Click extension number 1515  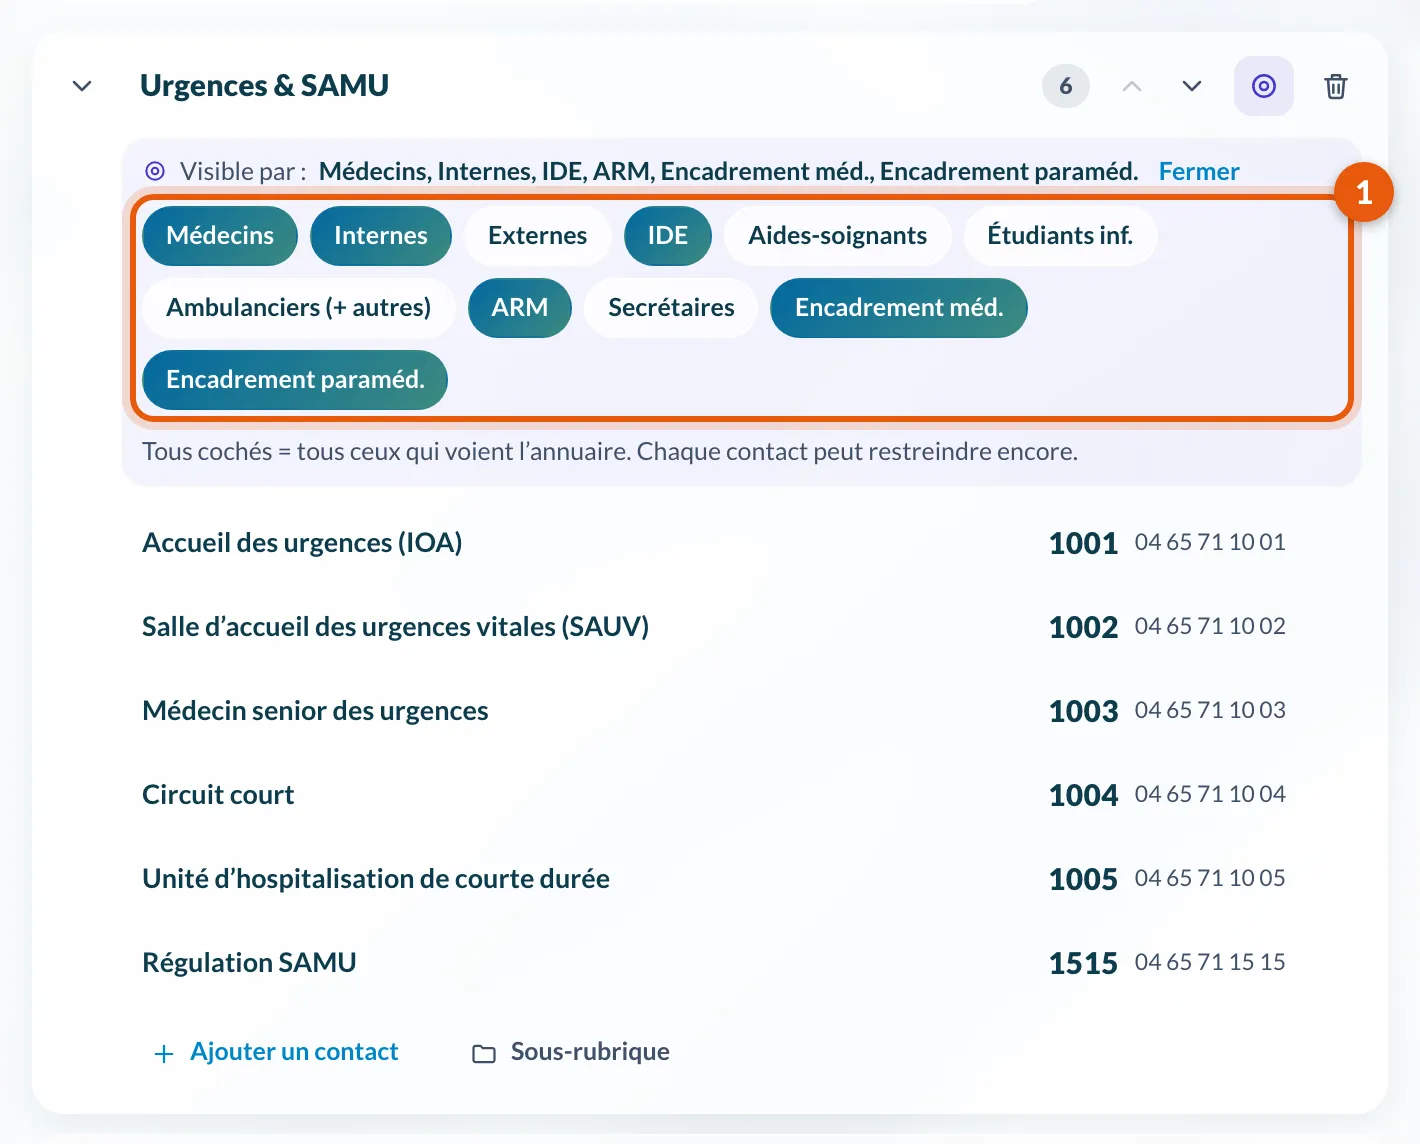(1083, 963)
